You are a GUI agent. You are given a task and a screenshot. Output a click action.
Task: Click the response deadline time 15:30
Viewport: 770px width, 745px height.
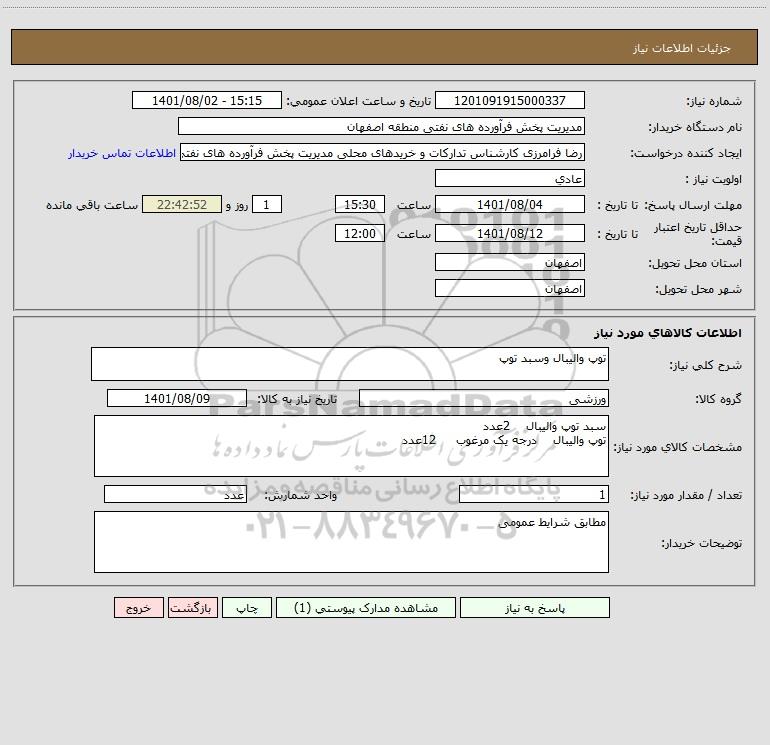coord(359,204)
